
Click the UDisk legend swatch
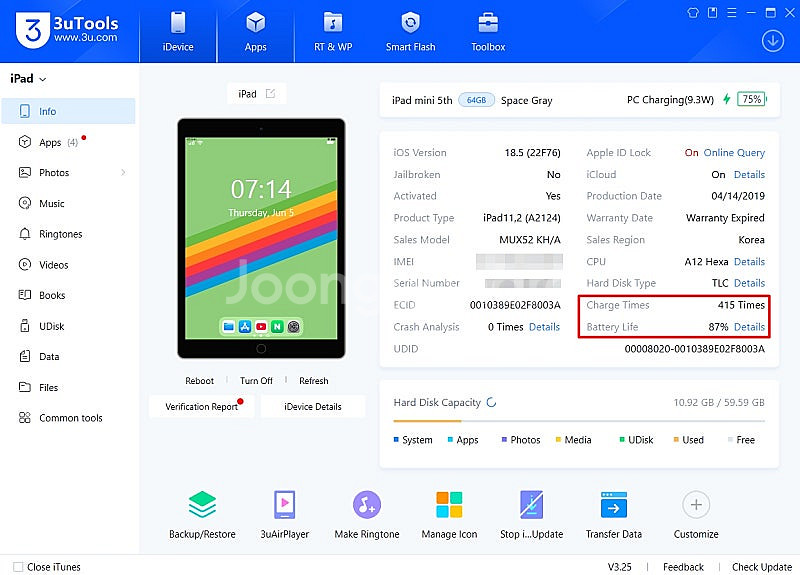click(x=622, y=439)
